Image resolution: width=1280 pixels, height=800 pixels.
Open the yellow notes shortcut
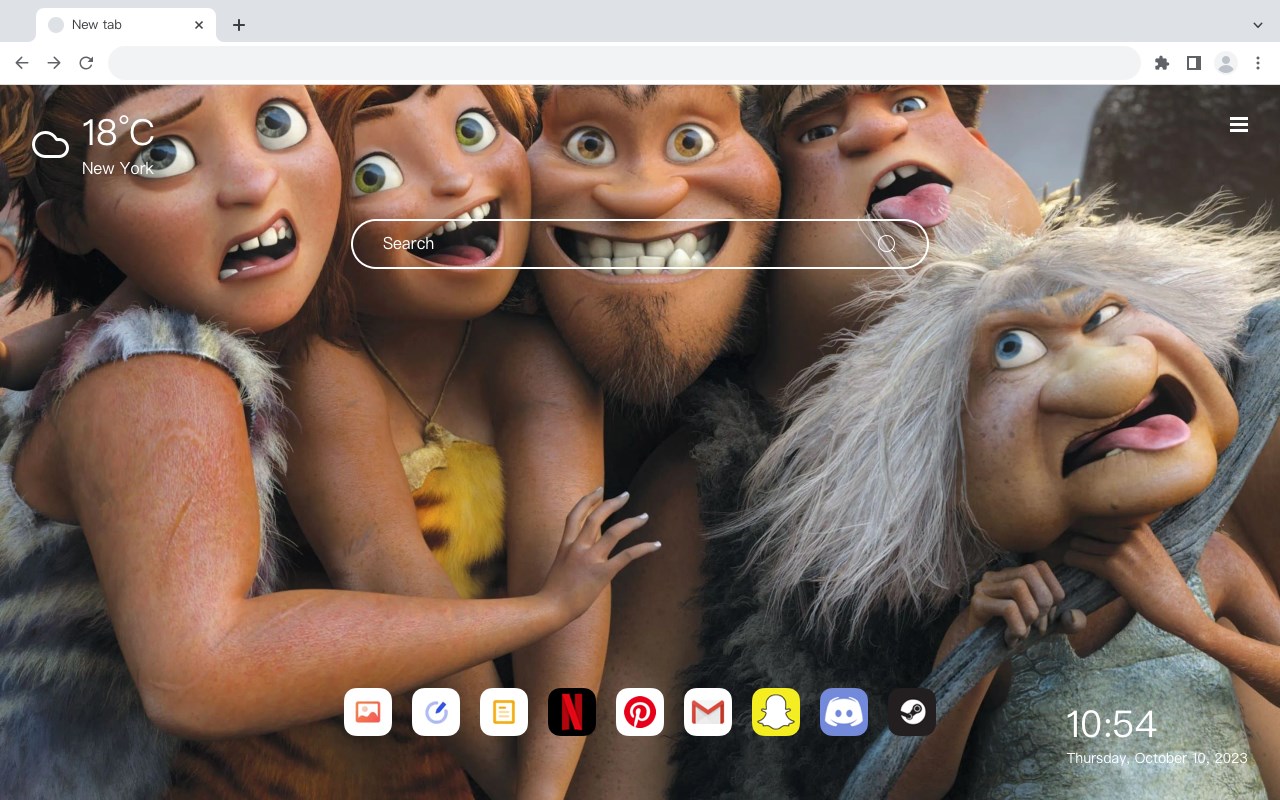504,712
